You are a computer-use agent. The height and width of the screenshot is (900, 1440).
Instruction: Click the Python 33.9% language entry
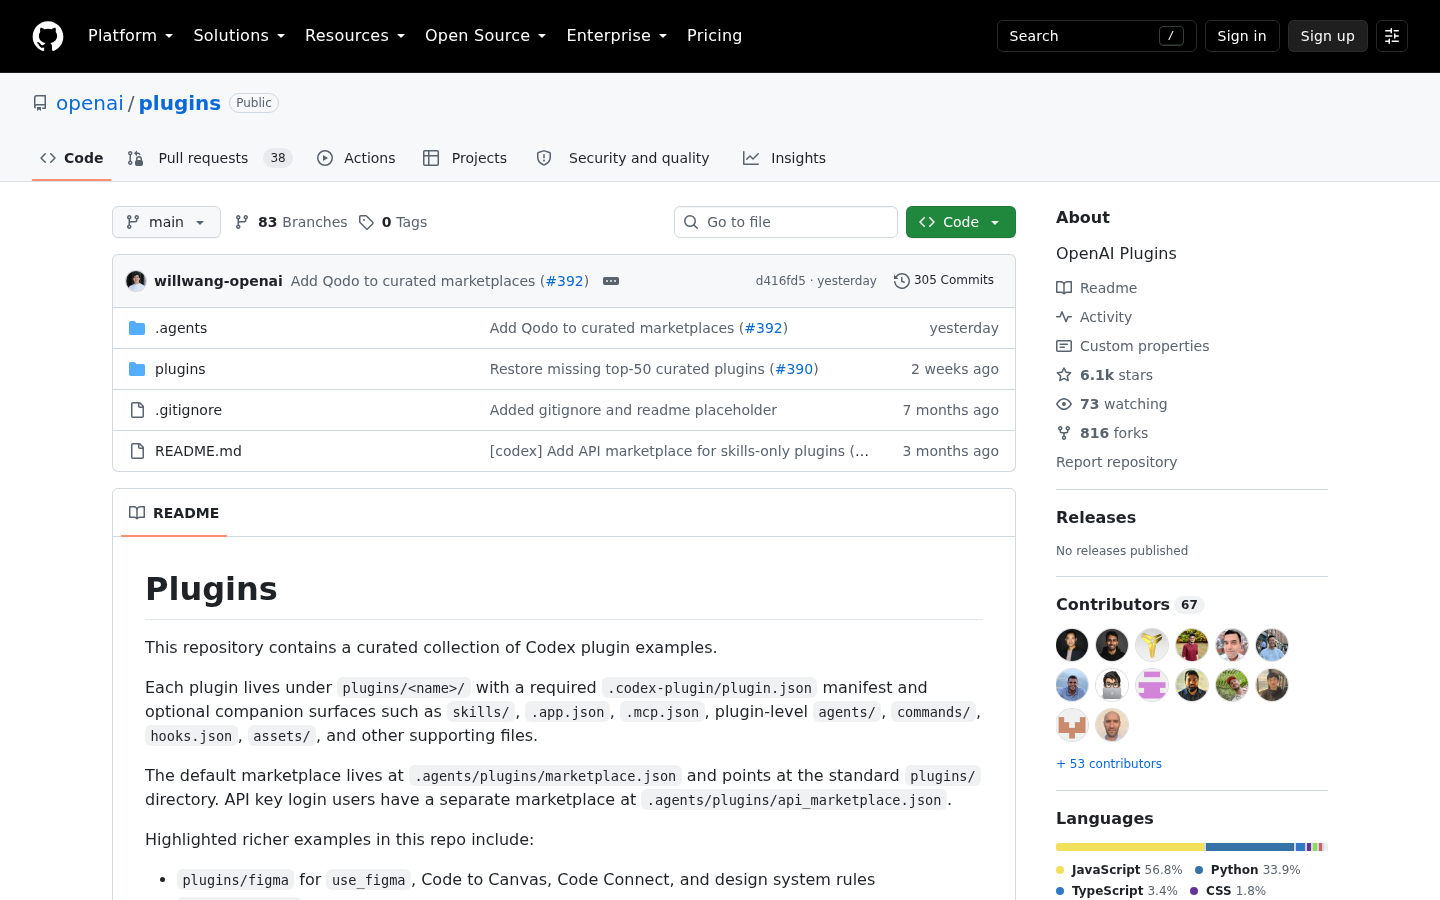(1248, 870)
